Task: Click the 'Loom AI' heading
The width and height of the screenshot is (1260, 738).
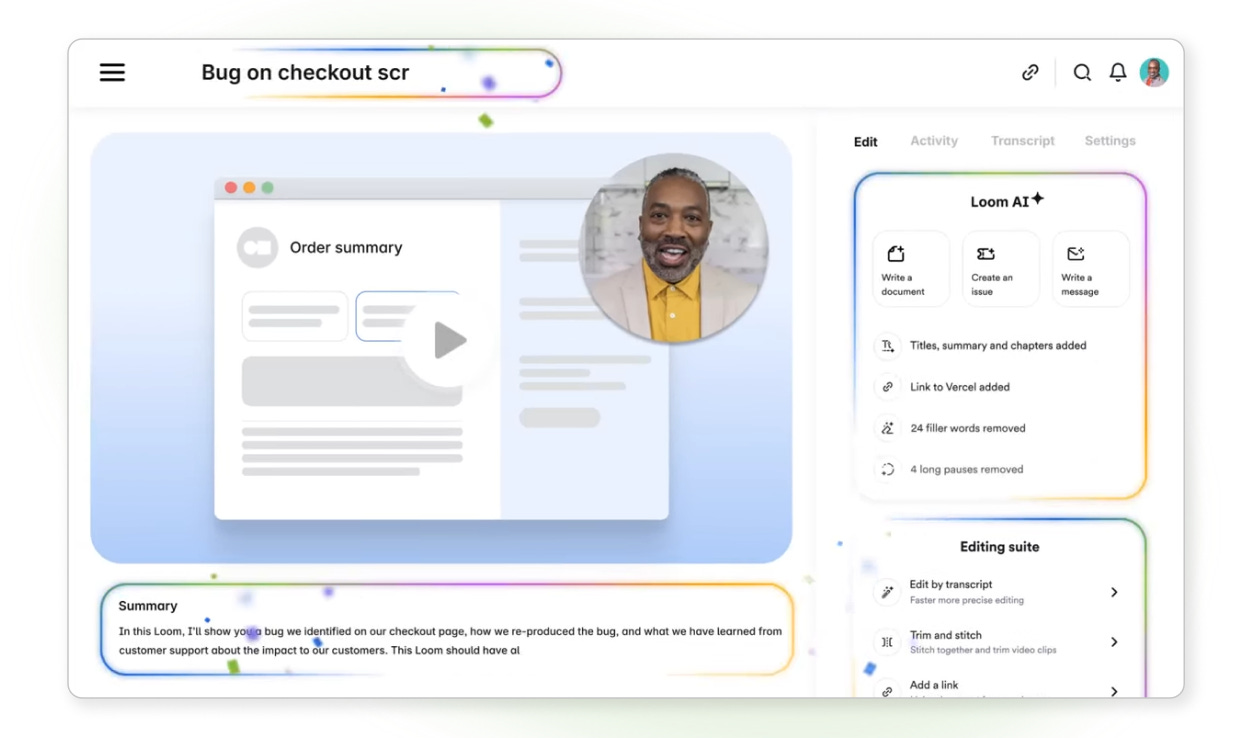Action: click(999, 202)
